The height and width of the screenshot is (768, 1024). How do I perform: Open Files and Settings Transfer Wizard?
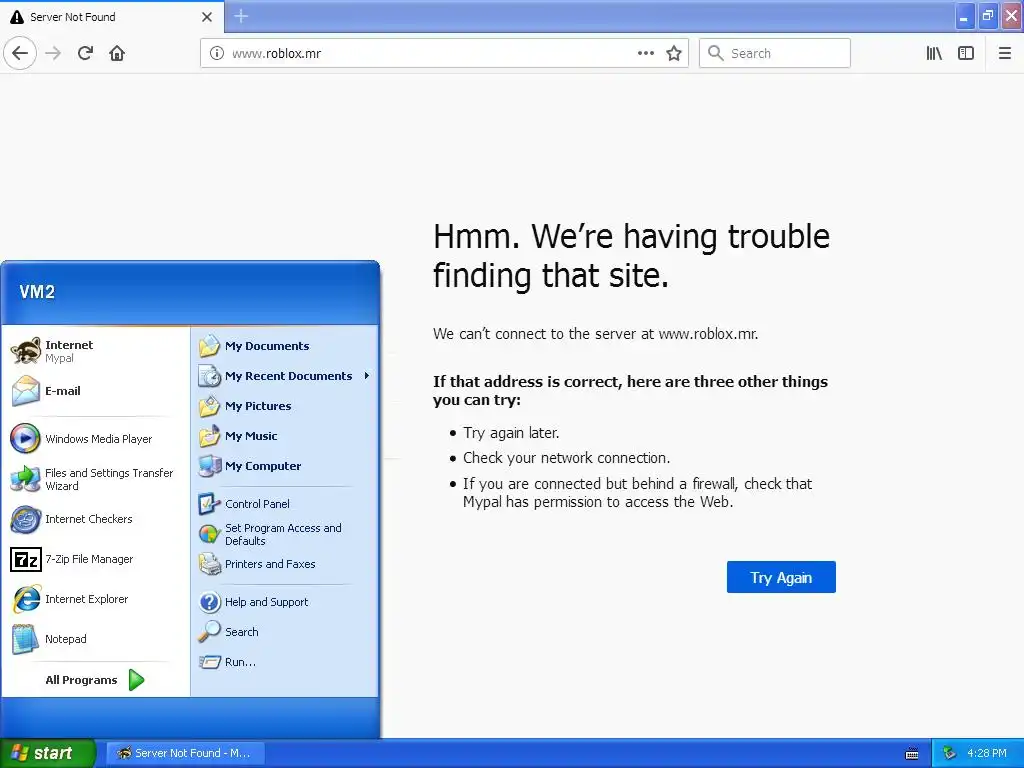(95, 479)
